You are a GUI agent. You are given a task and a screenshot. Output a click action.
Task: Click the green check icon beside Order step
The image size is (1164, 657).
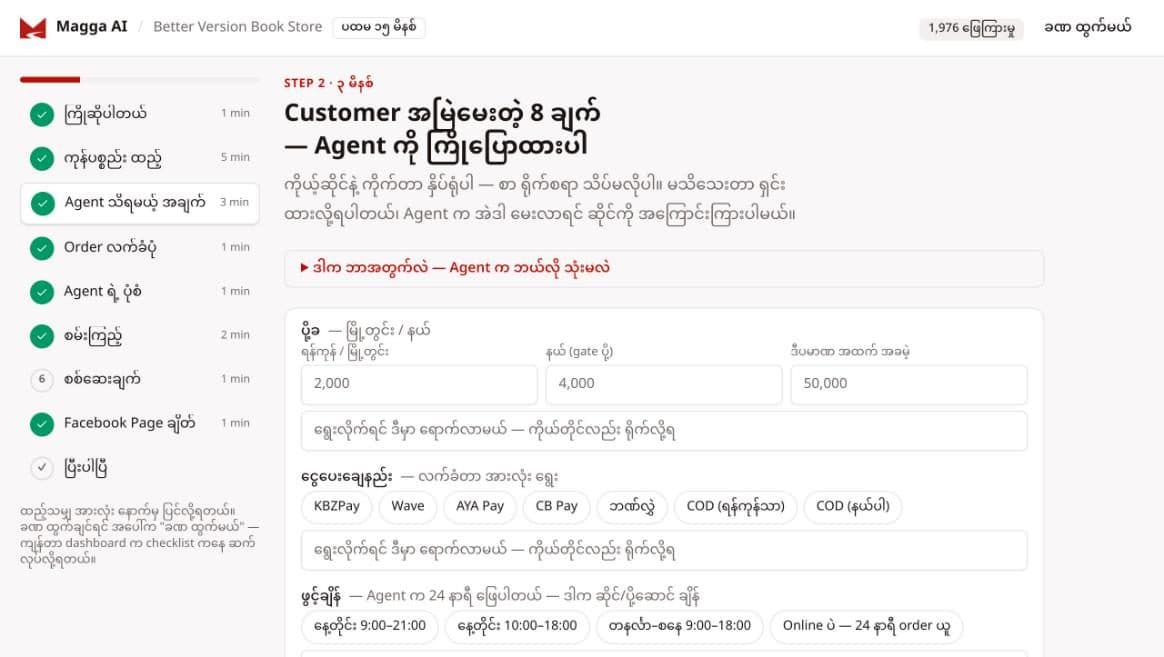(42, 247)
